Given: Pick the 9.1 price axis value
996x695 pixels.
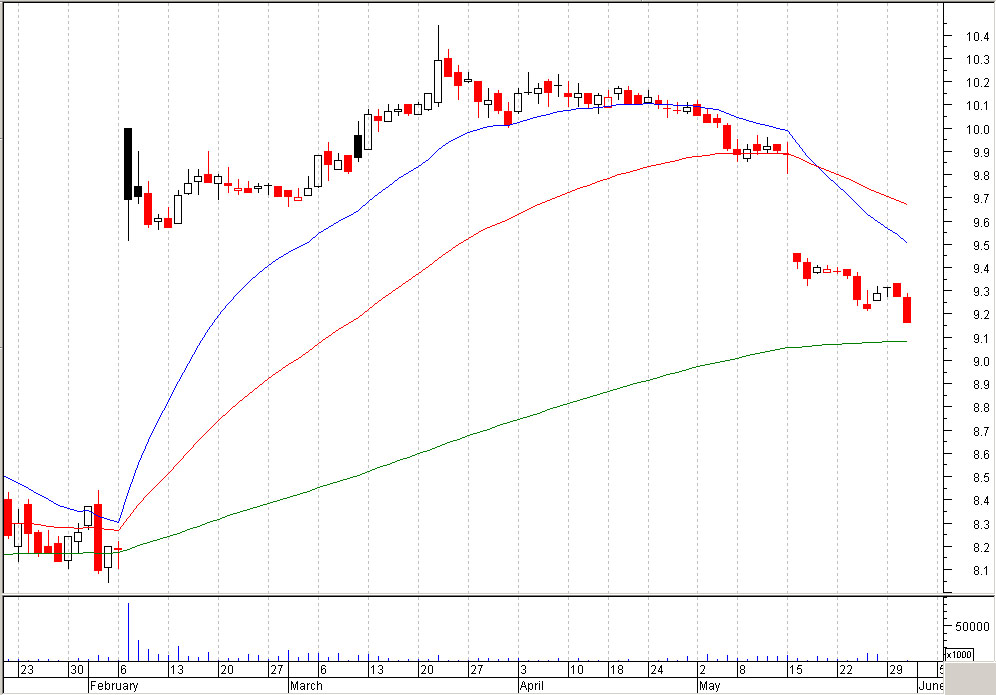Looking at the screenshot, I should click(x=981, y=339).
